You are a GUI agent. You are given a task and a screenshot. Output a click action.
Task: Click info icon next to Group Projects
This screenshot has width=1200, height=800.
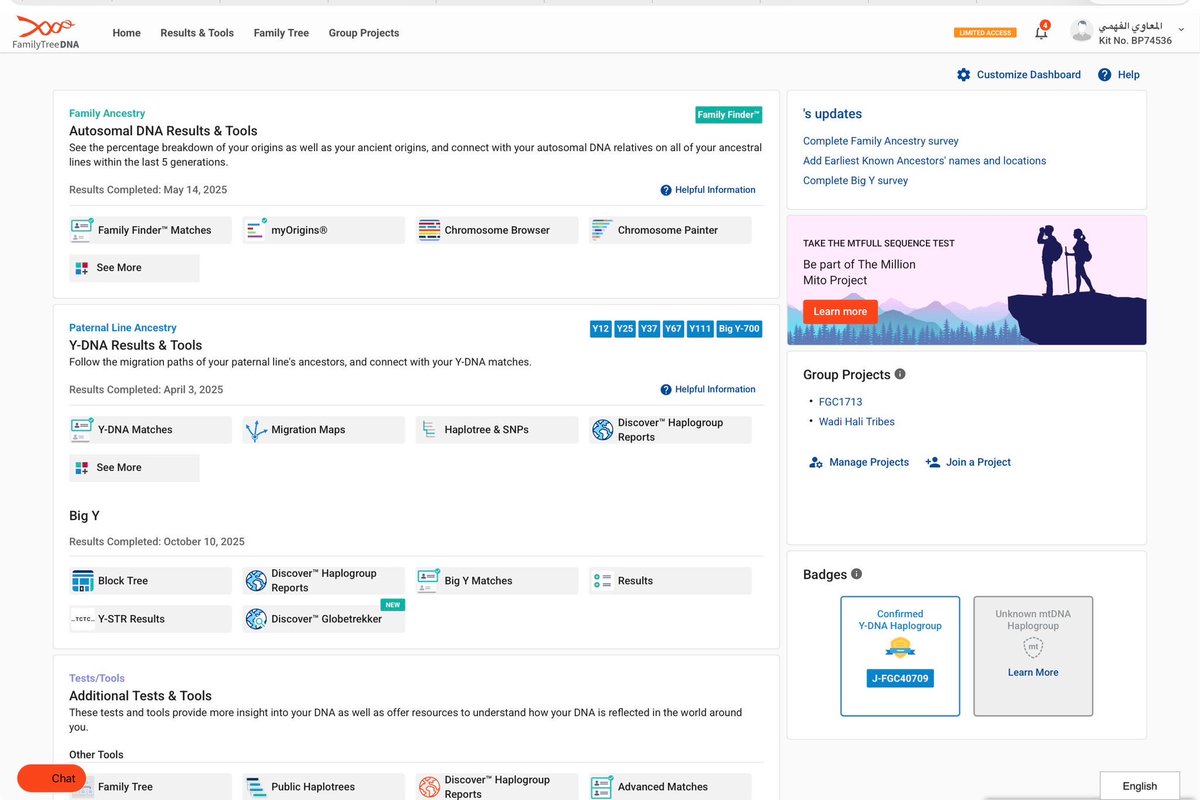[900, 374]
